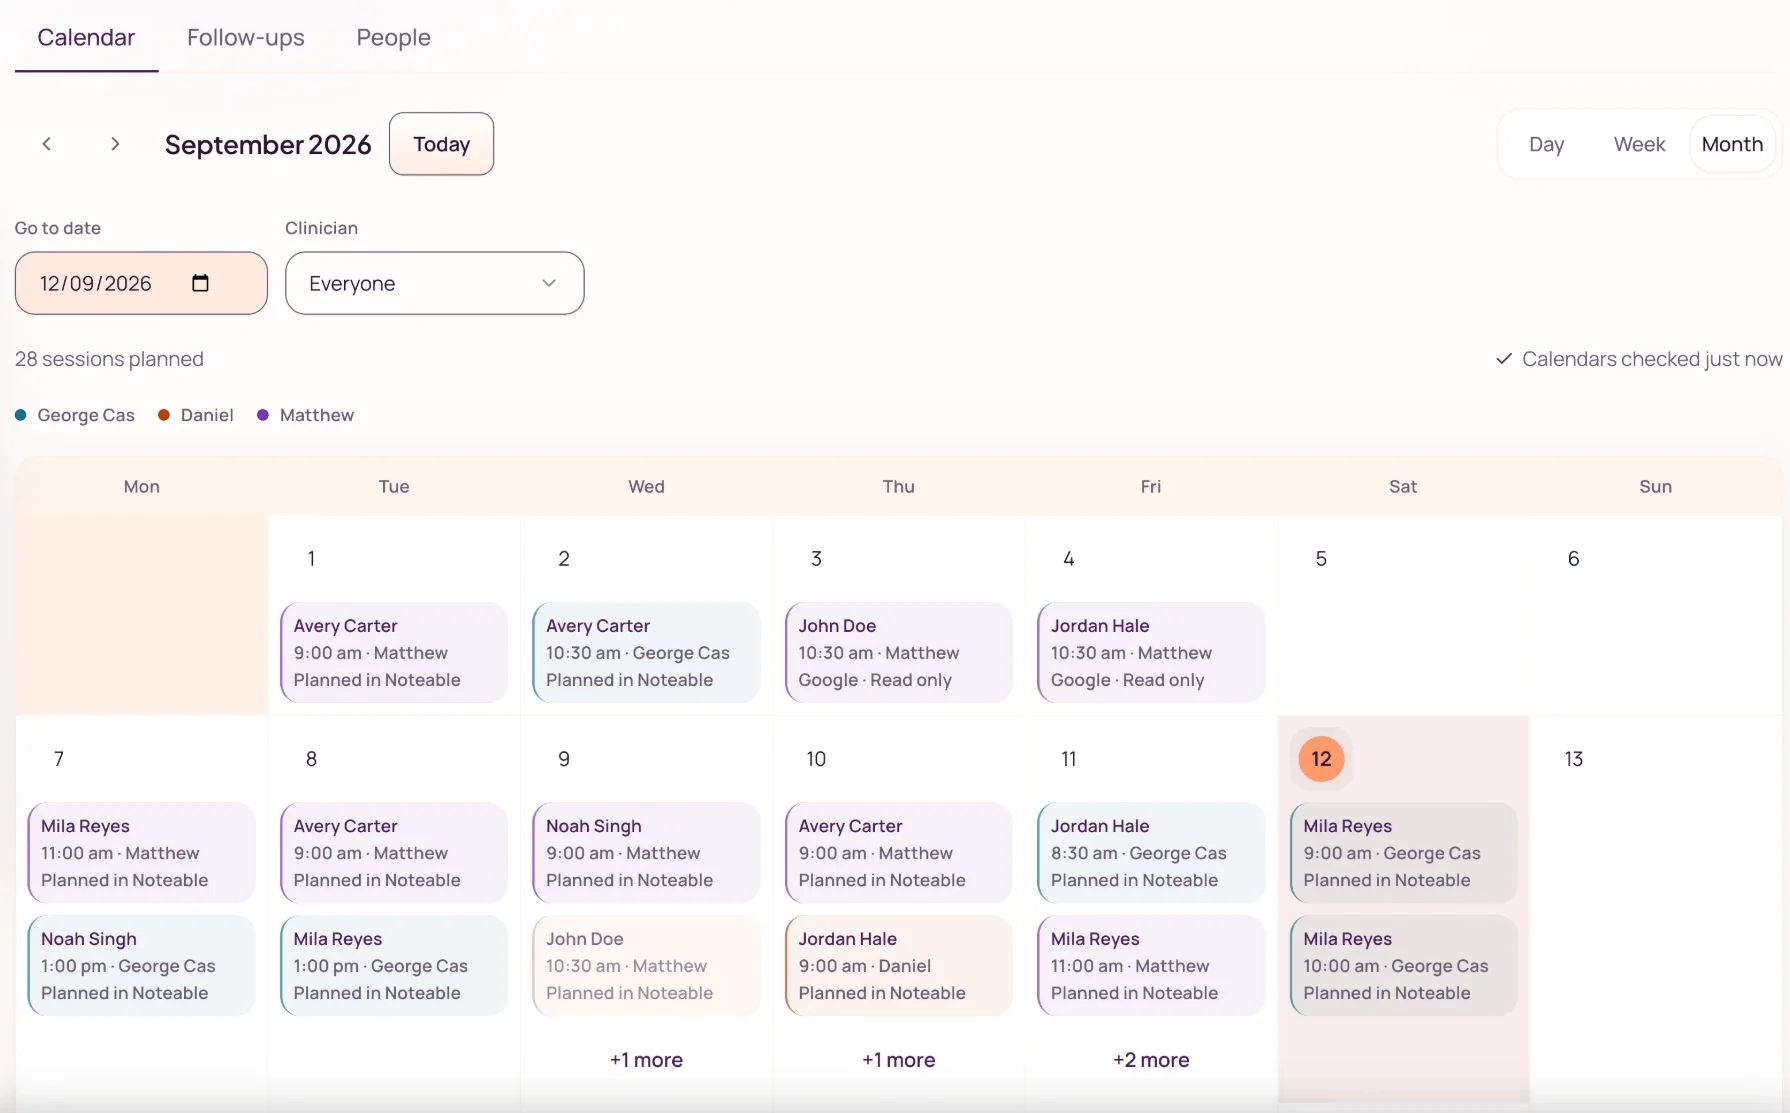
Task: Open Jordan Hale 10:30 am Google event
Action: click(x=1151, y=652)
